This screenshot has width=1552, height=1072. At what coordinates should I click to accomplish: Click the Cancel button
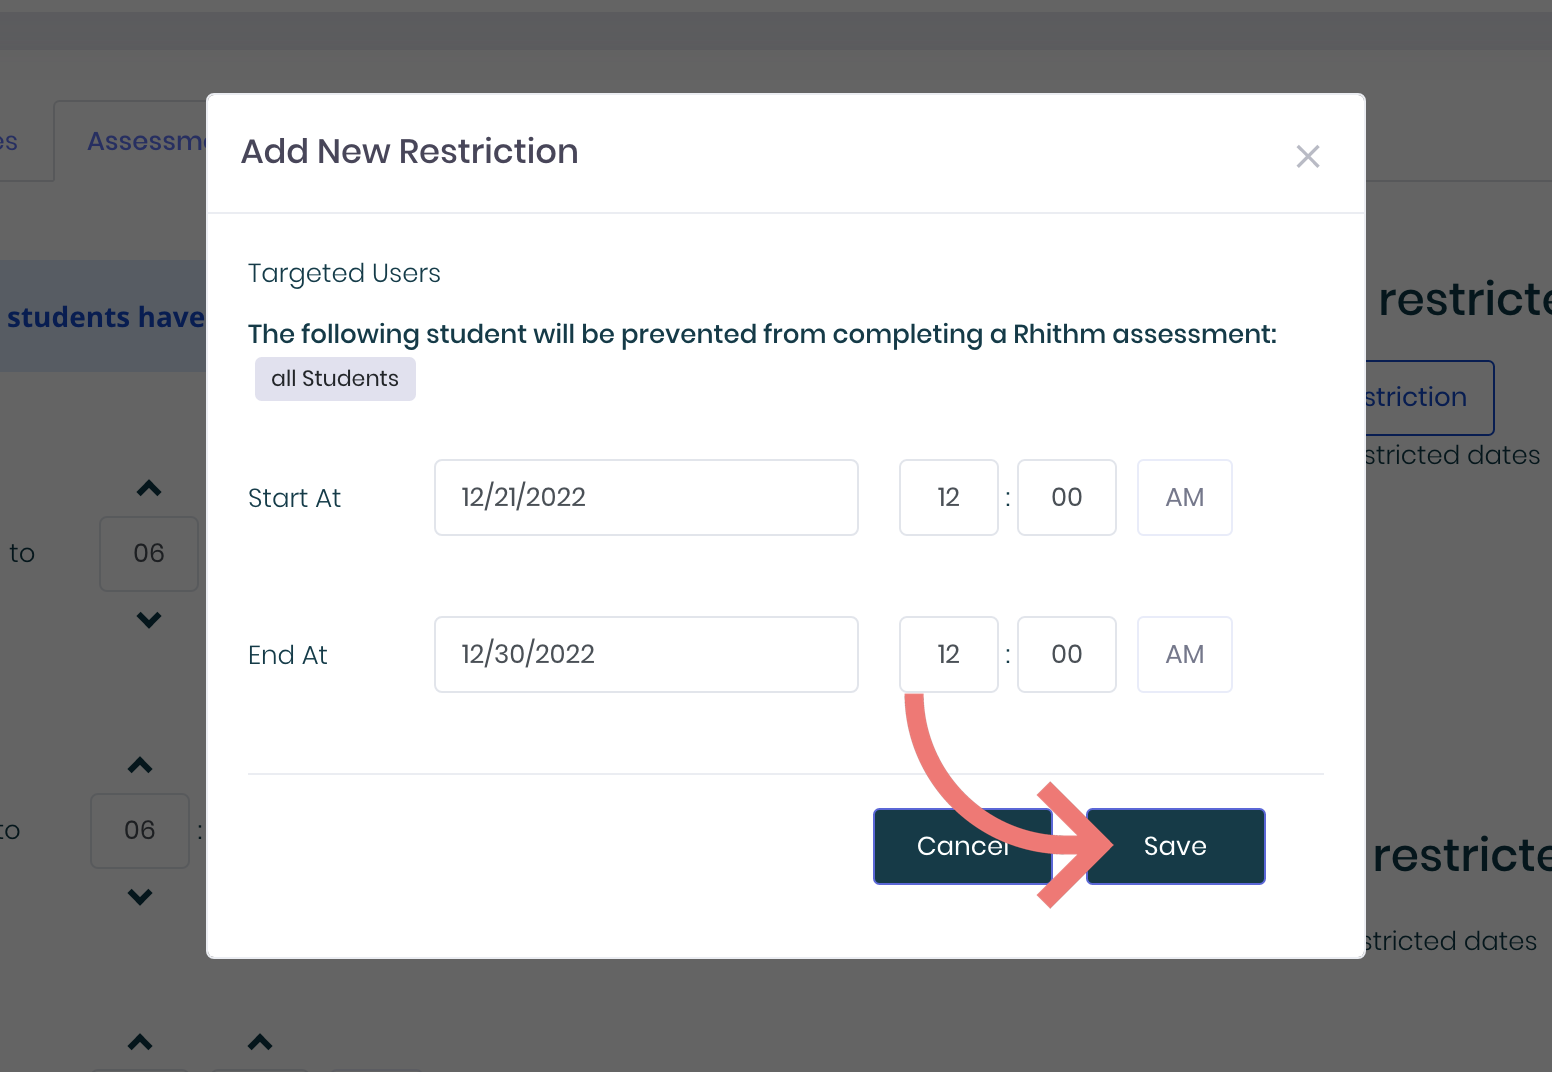tap(963, 846)
